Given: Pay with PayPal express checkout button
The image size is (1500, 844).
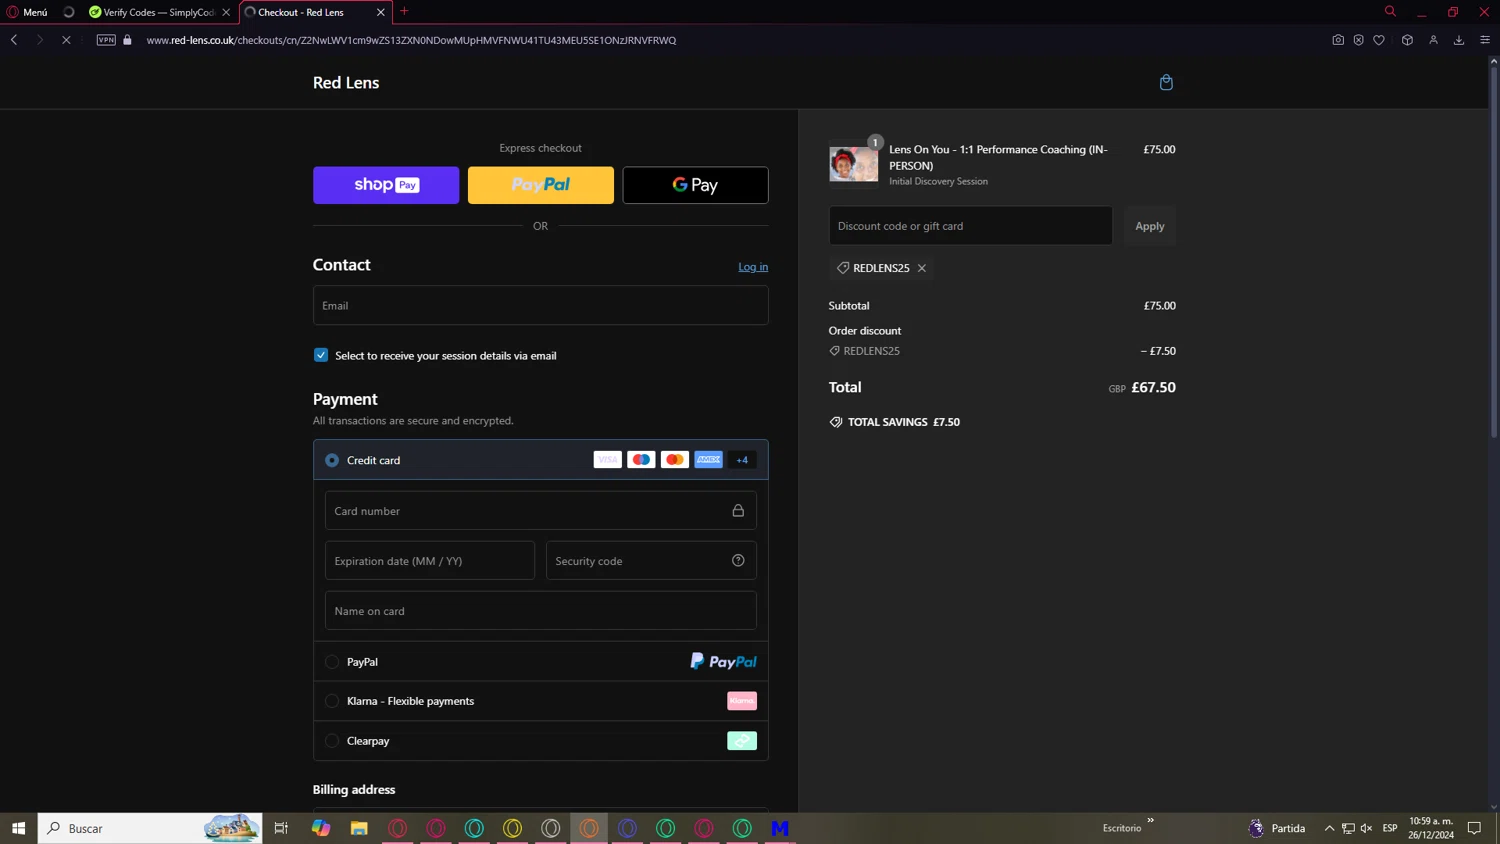Looking at the screenshot, I should click(x=541, y=185).
